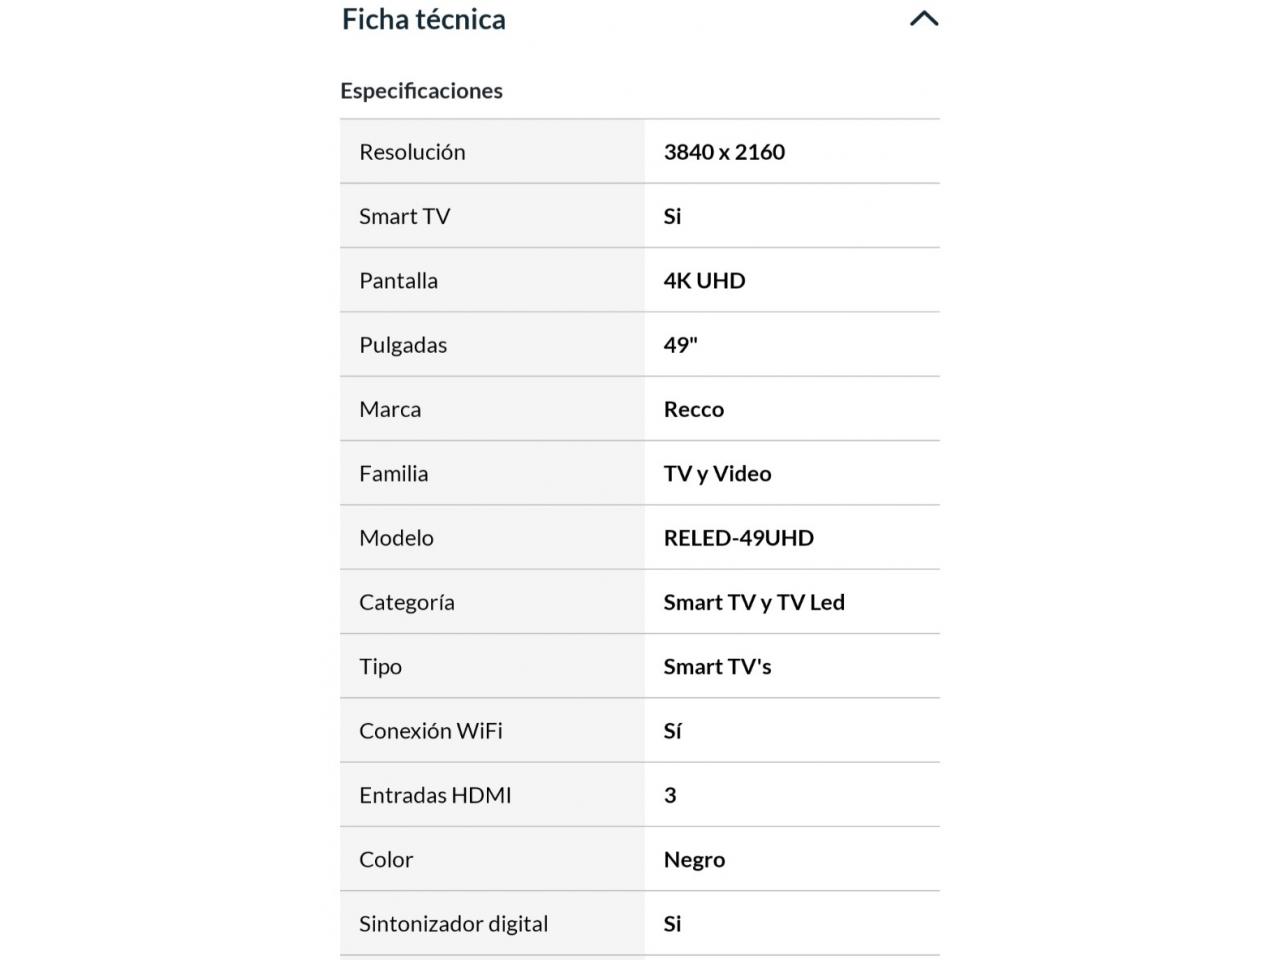Select the Modelo row label
The height and width of the screenshot is (960, 1280).
point(396,538)
